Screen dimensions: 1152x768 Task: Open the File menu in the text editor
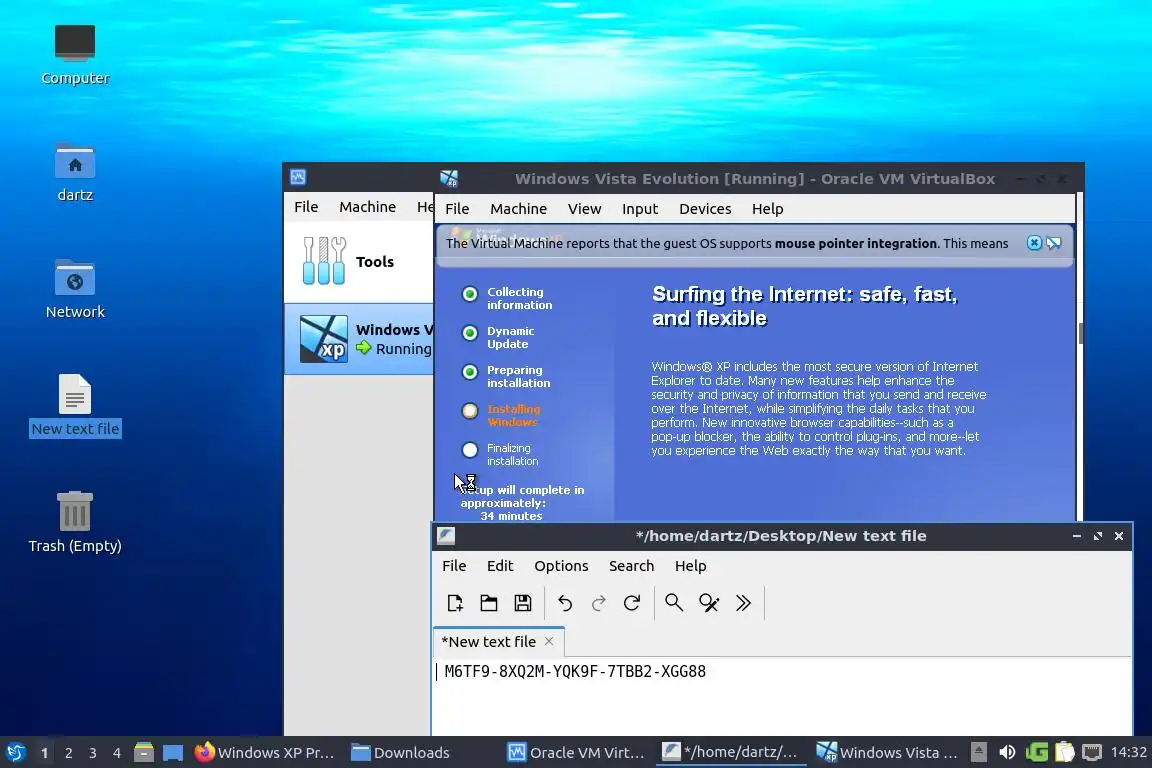pyautogui.click(x=454, y=566)
